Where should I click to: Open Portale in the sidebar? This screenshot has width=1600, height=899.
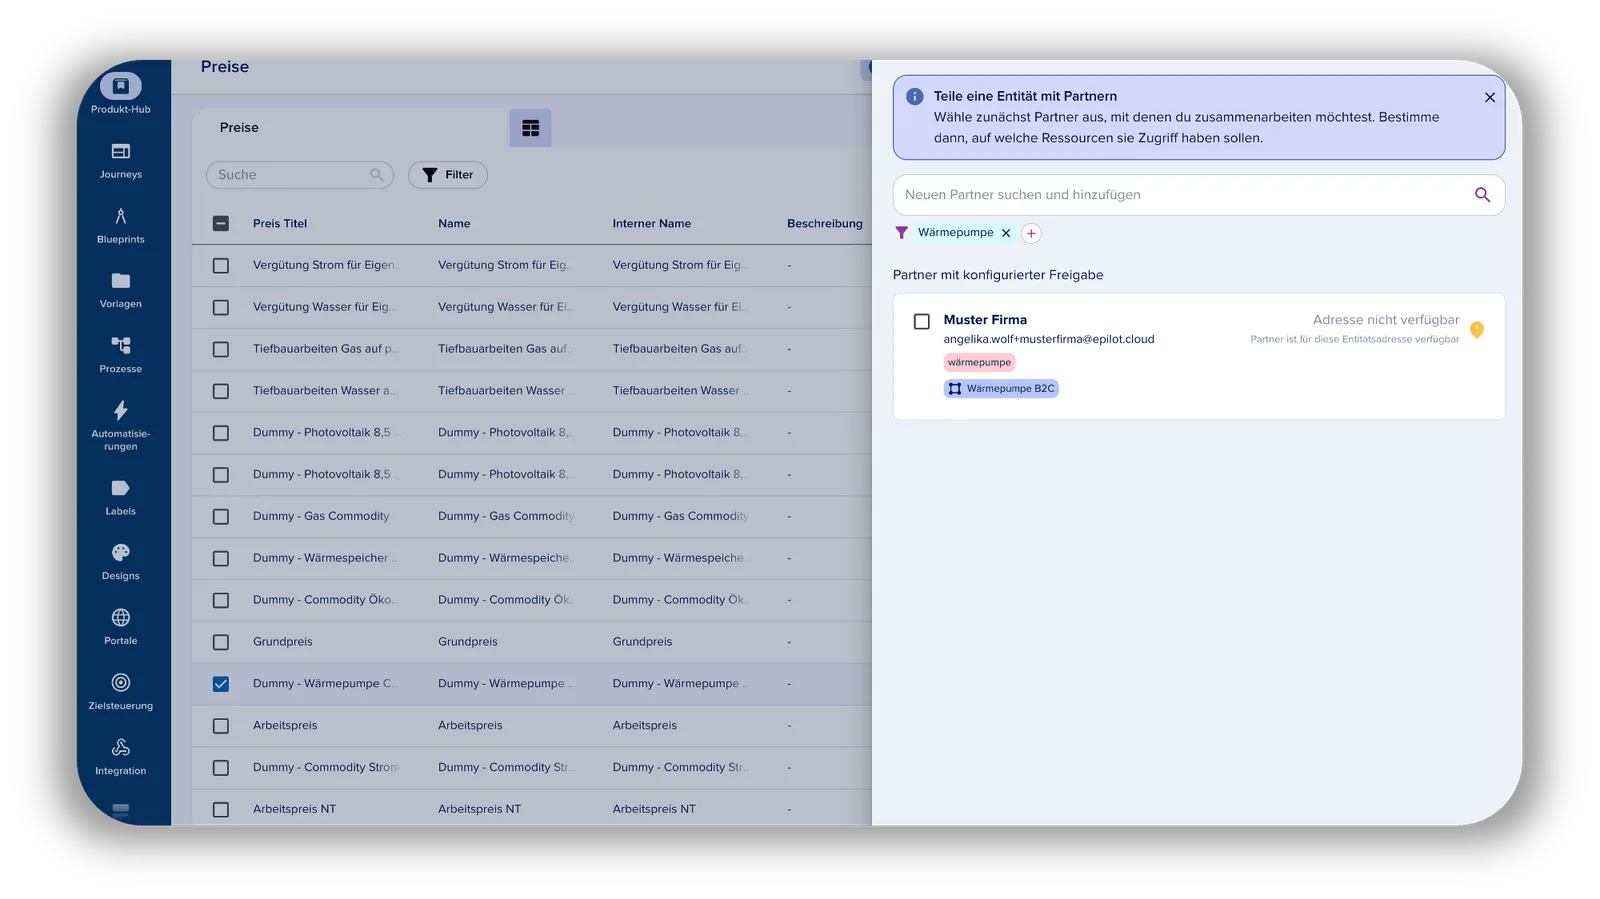click(121, 627)
